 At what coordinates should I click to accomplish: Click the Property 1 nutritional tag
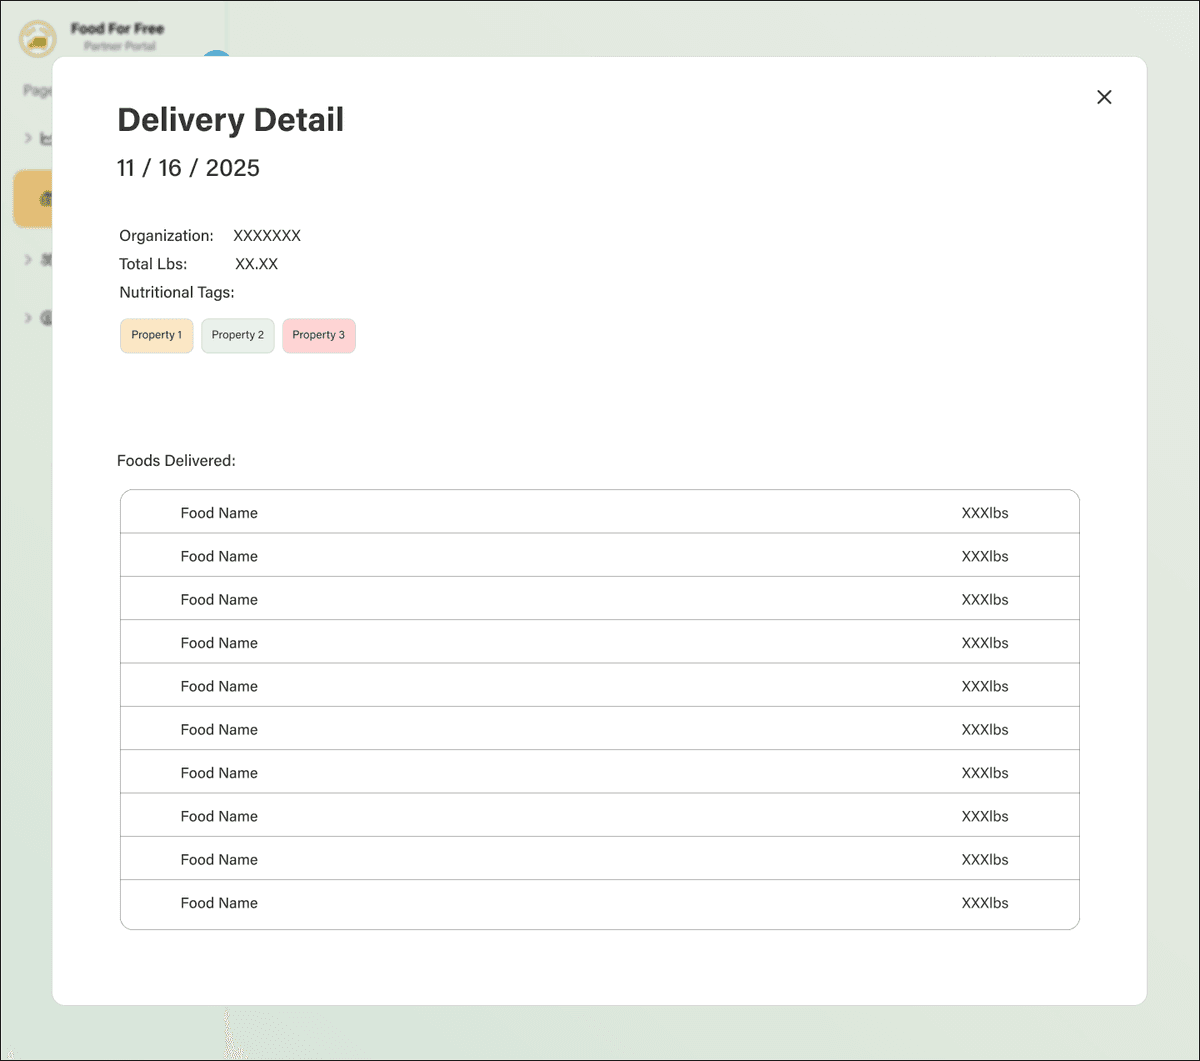click(156, 335)
